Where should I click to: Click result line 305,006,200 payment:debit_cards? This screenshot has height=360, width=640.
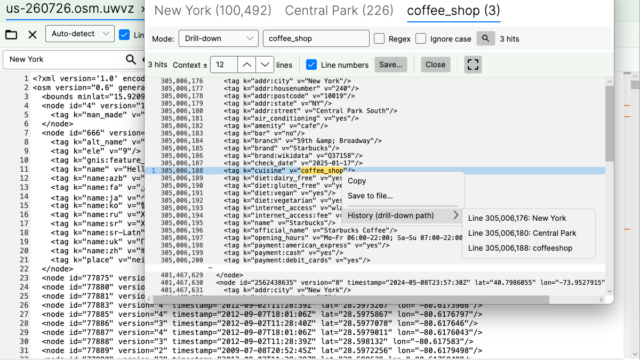tap(297, 260)
